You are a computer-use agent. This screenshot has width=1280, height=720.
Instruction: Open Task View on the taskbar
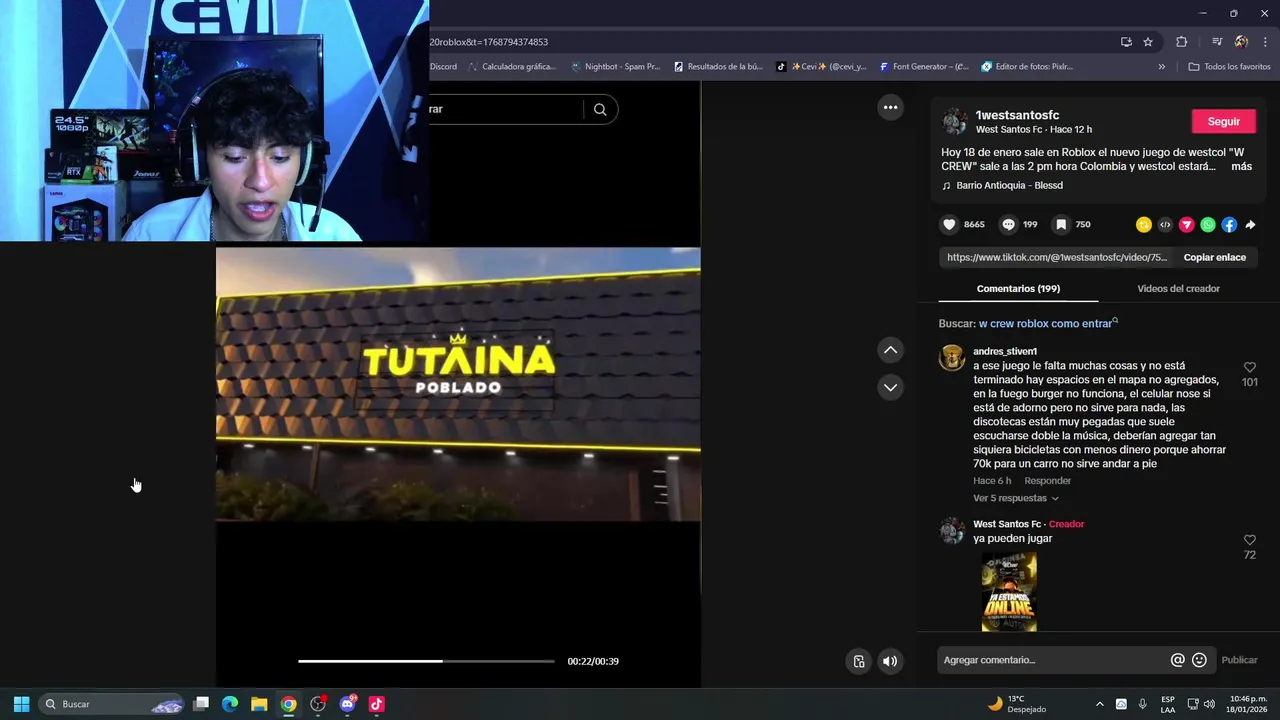pyautogui.click(x=201, y=704)
